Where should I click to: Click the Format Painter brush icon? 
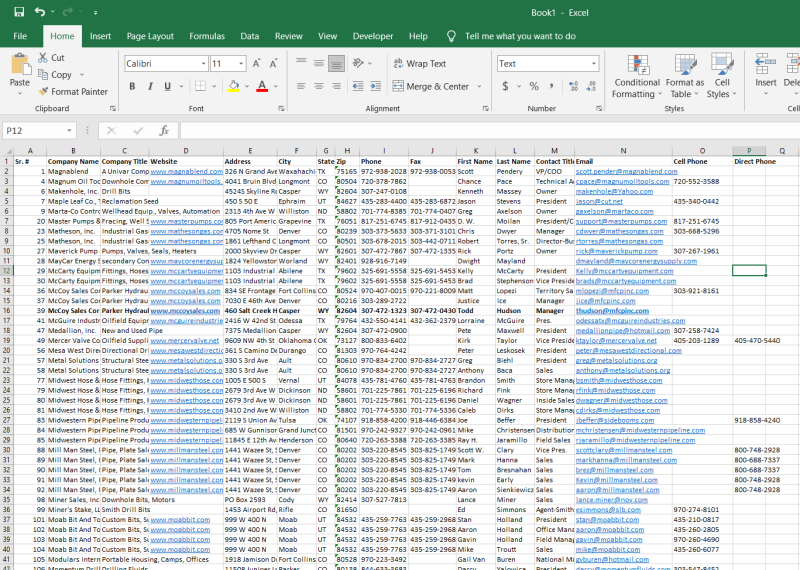pos(44,91)
